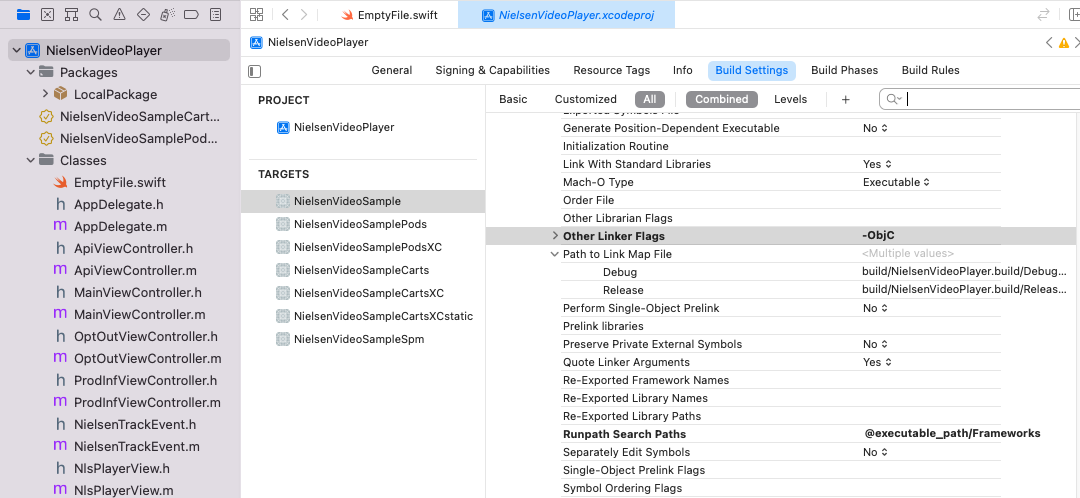Viewport: 1080px width, 498px height.
Task: Collapse the Classes folder
Action: 30,160
